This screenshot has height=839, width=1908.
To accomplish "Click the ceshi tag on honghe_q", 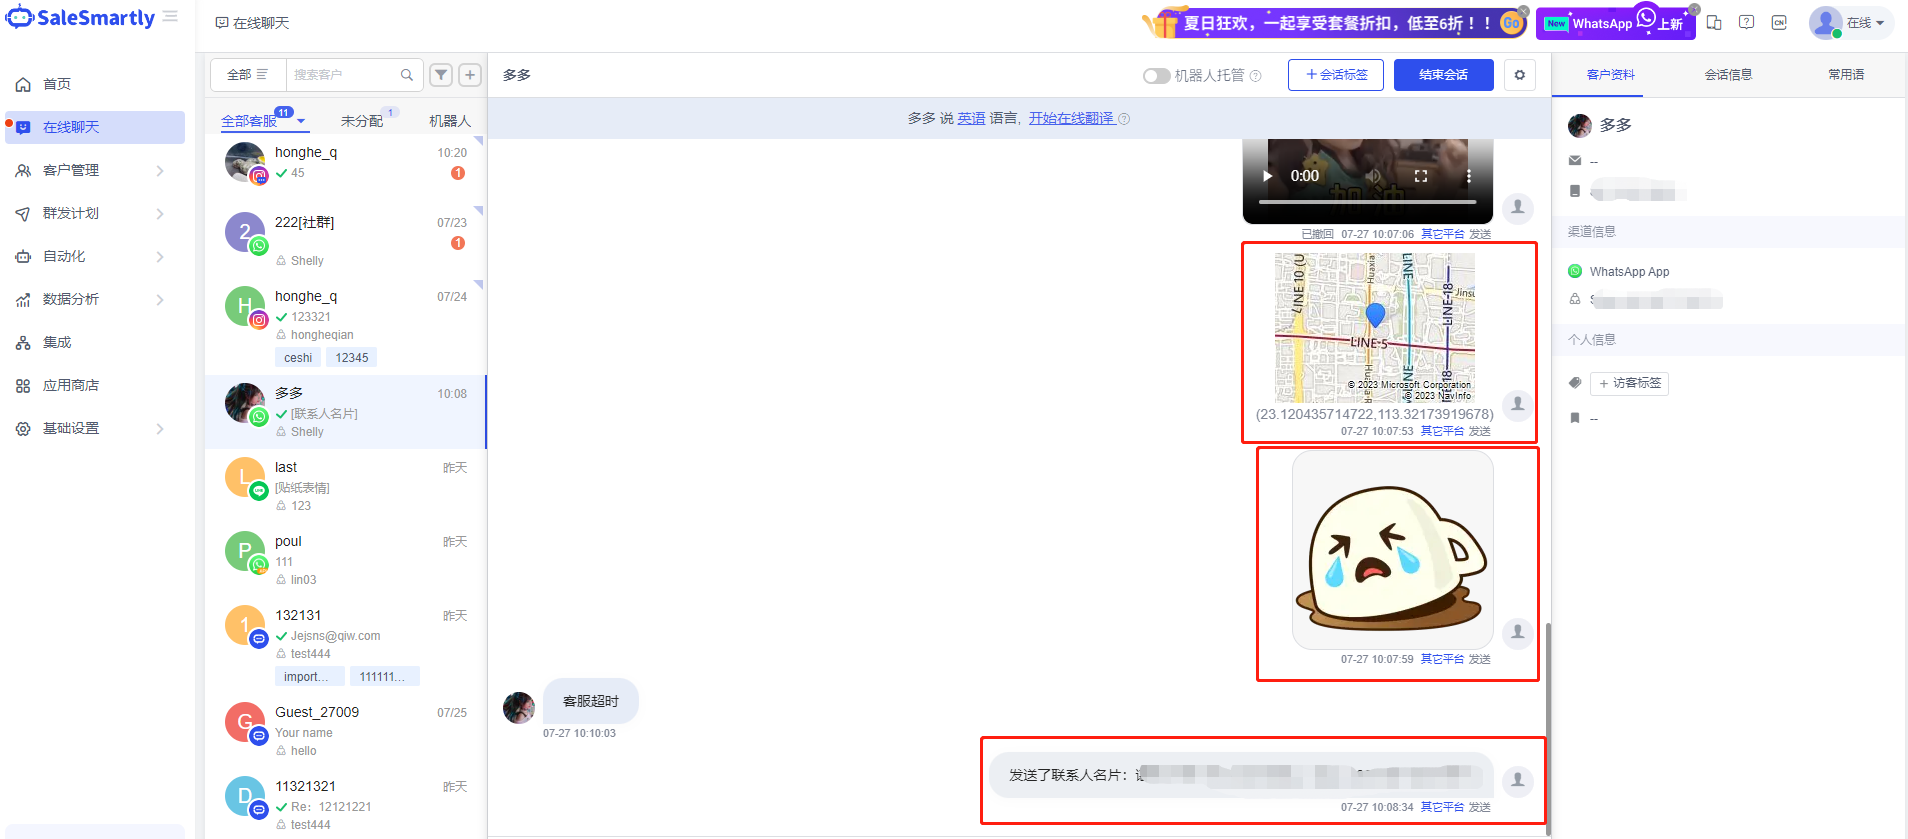I will pos(298,358).
